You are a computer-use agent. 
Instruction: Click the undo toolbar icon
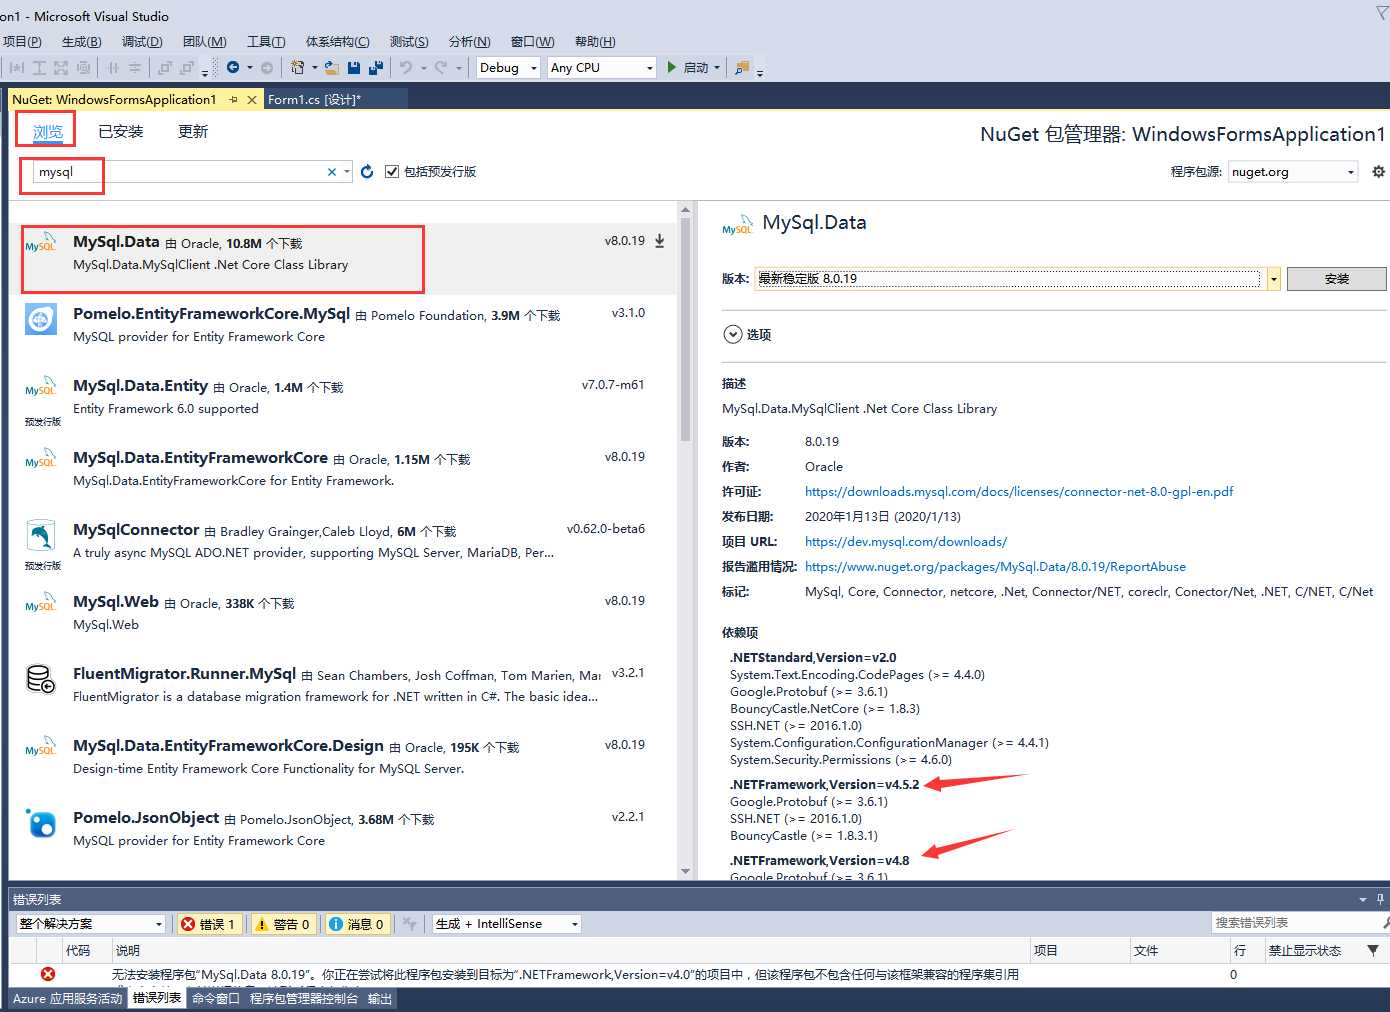(x=406, y=67)
